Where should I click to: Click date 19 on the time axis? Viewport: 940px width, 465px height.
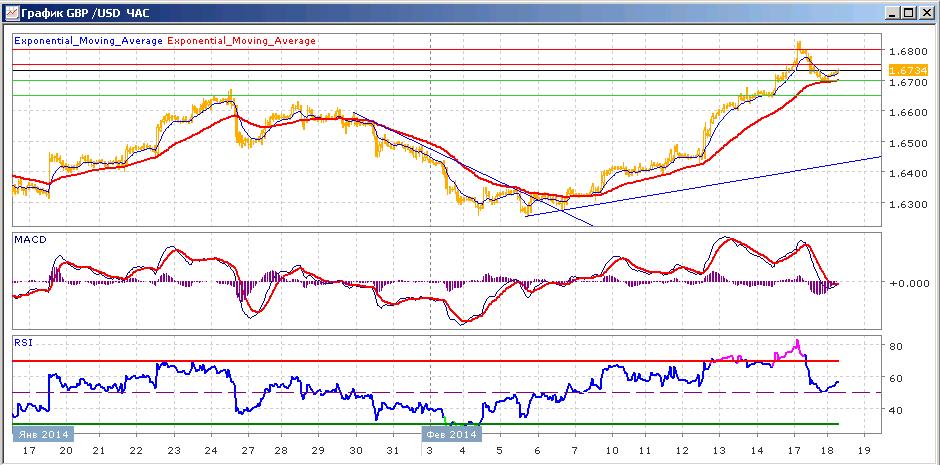point(864,451)
